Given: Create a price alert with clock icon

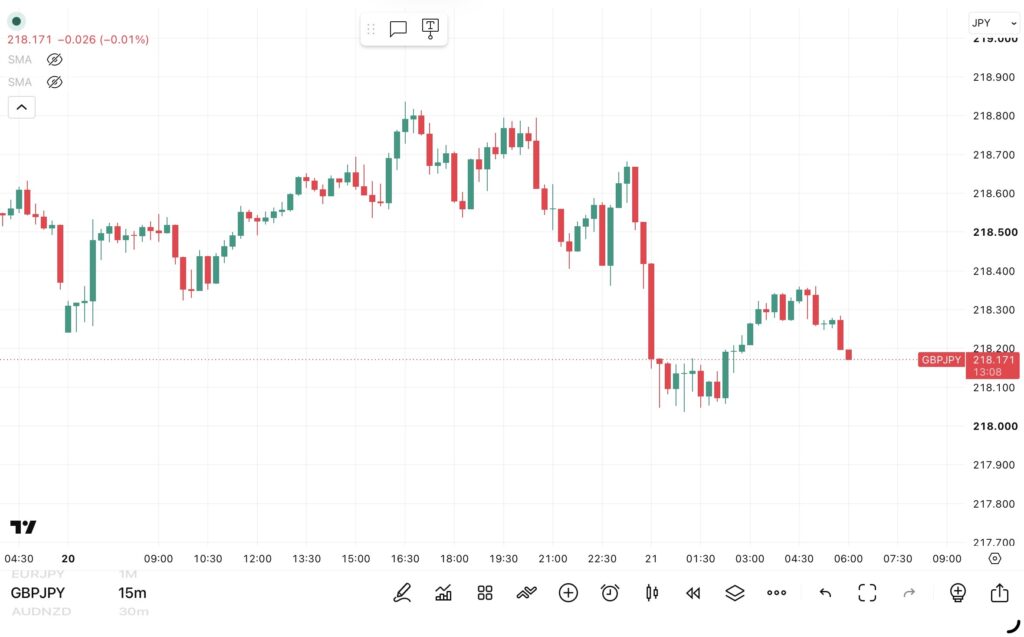Looking at the screenshot, I should tap(610, 593).
